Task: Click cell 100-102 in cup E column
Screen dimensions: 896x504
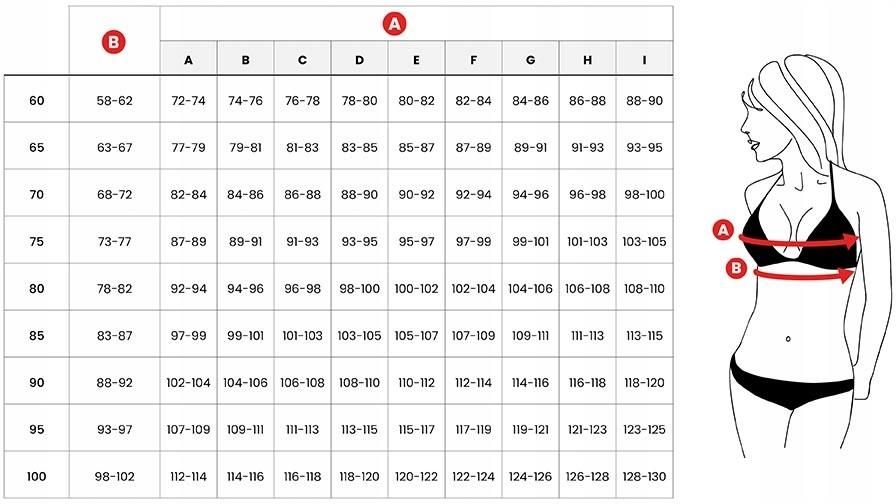Action: [417, 289]
